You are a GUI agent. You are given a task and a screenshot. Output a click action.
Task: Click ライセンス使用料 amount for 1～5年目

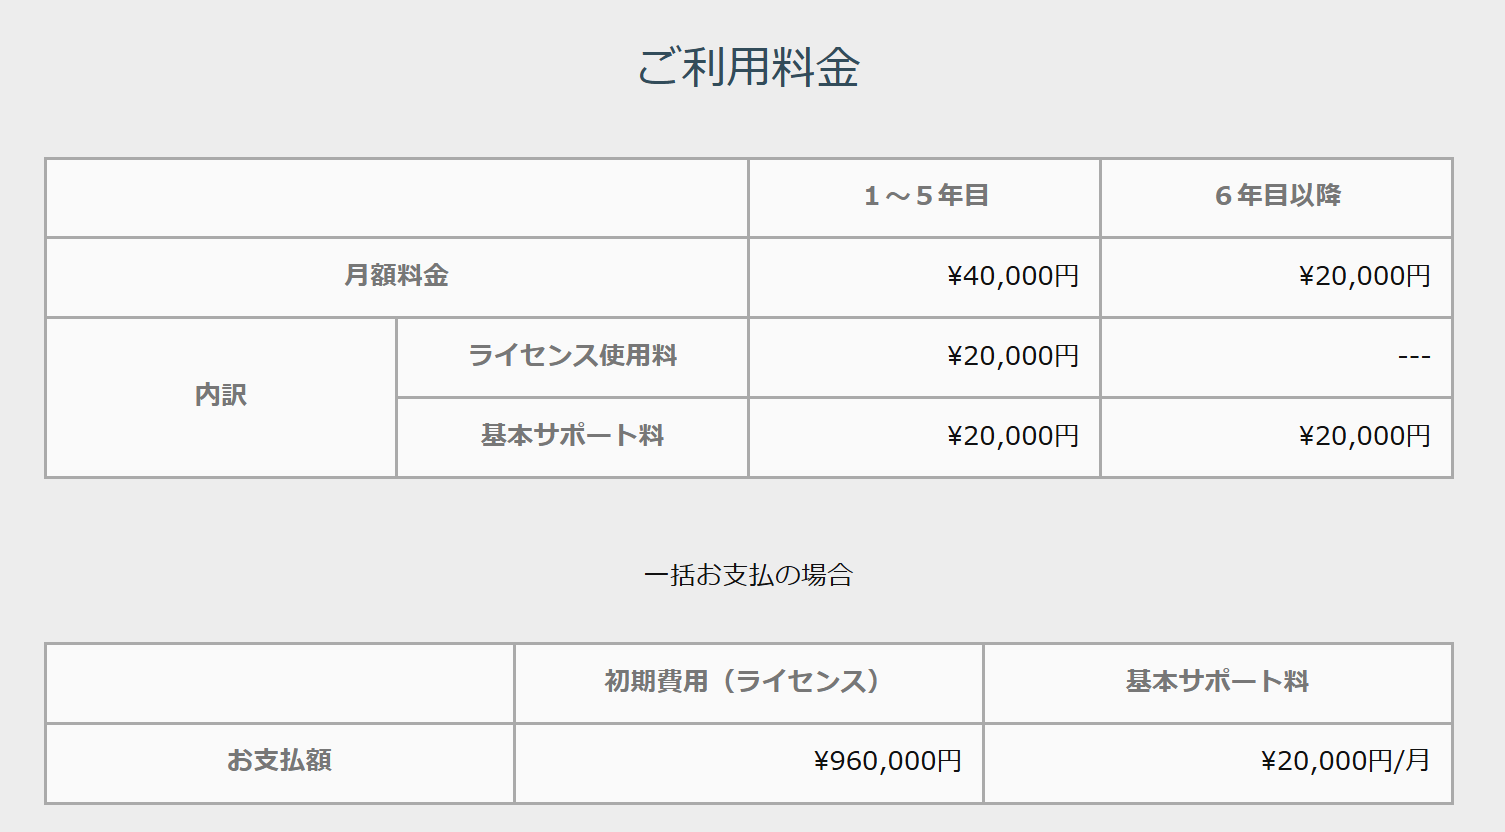[1012, 356]
